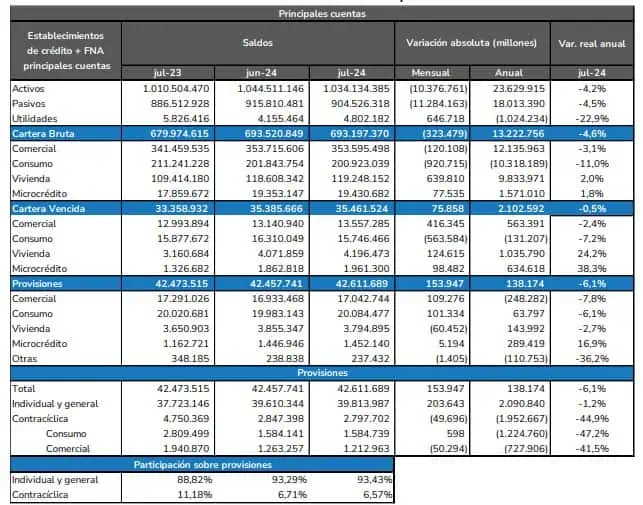Click Activos jun-24 value "1.044.511.146"
This screenshot has width=643, height=505.
[271, 89]
